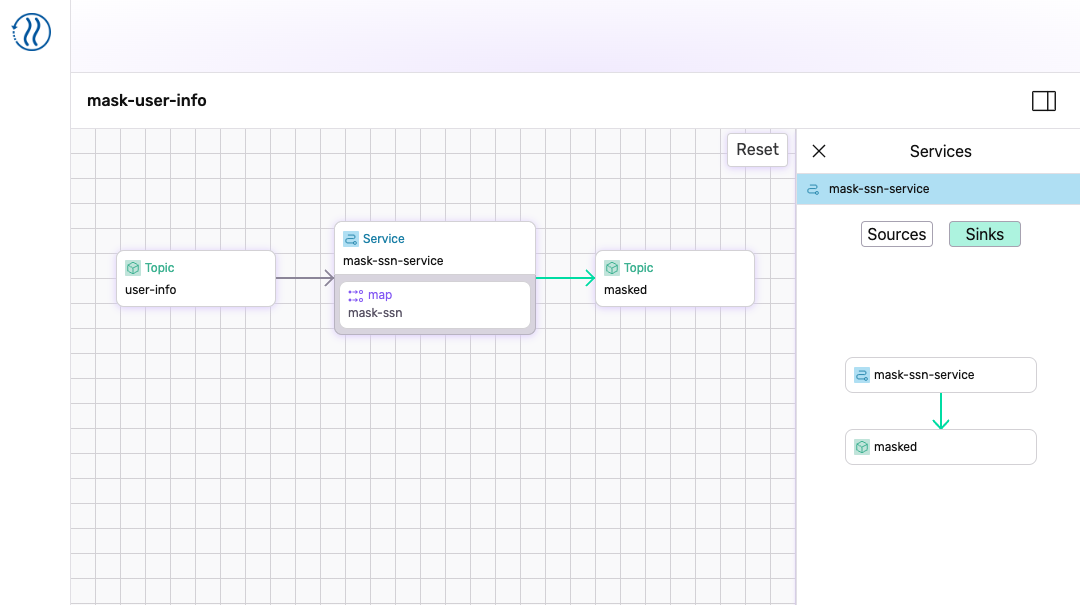The height and width of the screenshot is (605, 1080).
Task: Click the service icon on the mask-ssn-service preview card
Action: pos(861,374)
